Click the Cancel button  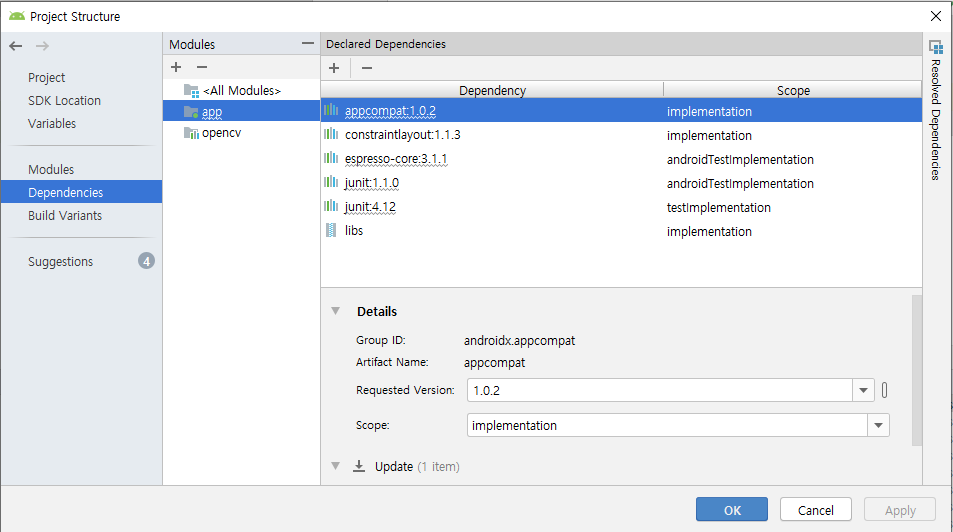[x=815, y=510]
